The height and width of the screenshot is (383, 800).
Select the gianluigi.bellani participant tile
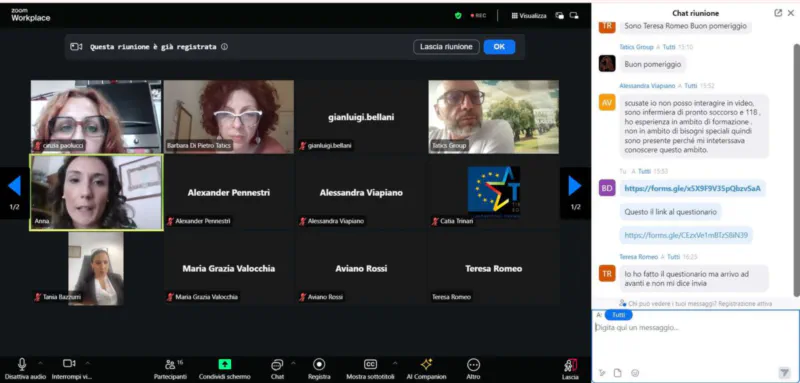pos(361,117)
